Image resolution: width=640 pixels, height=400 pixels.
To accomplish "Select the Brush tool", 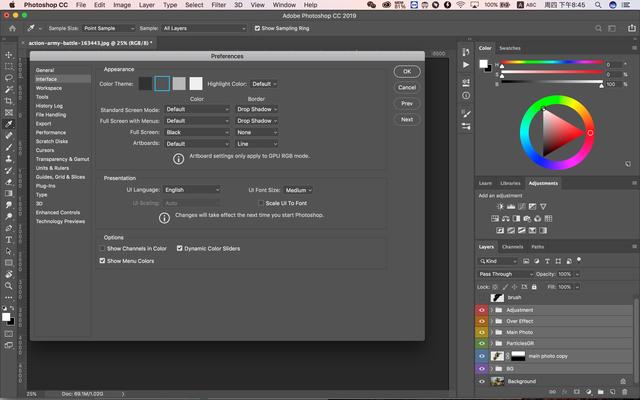I will pyautogui.click(x=9, y=147).
